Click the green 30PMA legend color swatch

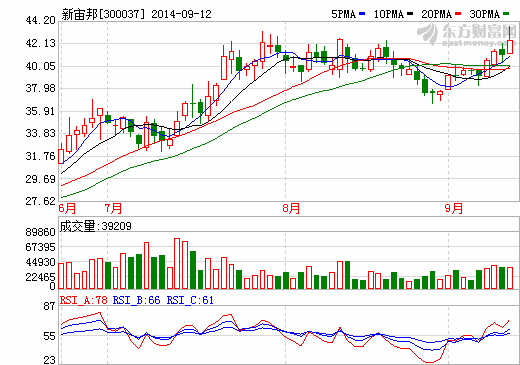click(x=506, y=14)
